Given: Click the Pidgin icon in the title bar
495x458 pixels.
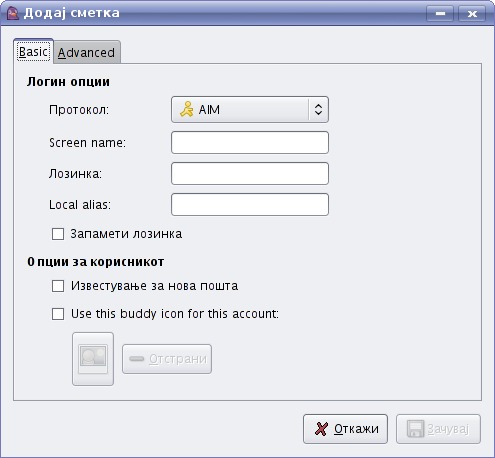Looking at the screenshot, I should (13, 13).
